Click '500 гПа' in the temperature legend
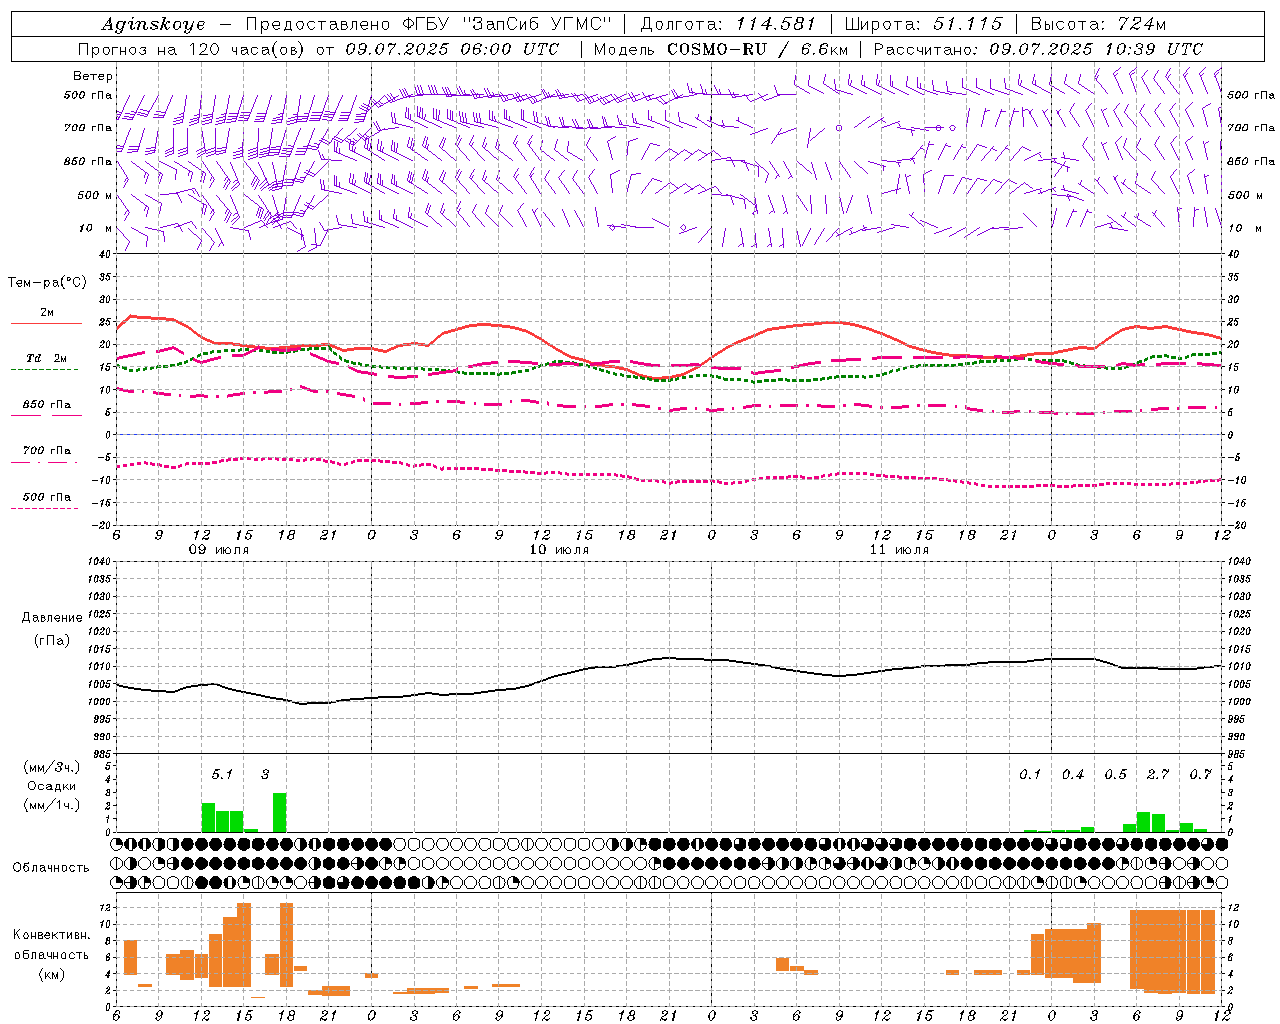 47,497
